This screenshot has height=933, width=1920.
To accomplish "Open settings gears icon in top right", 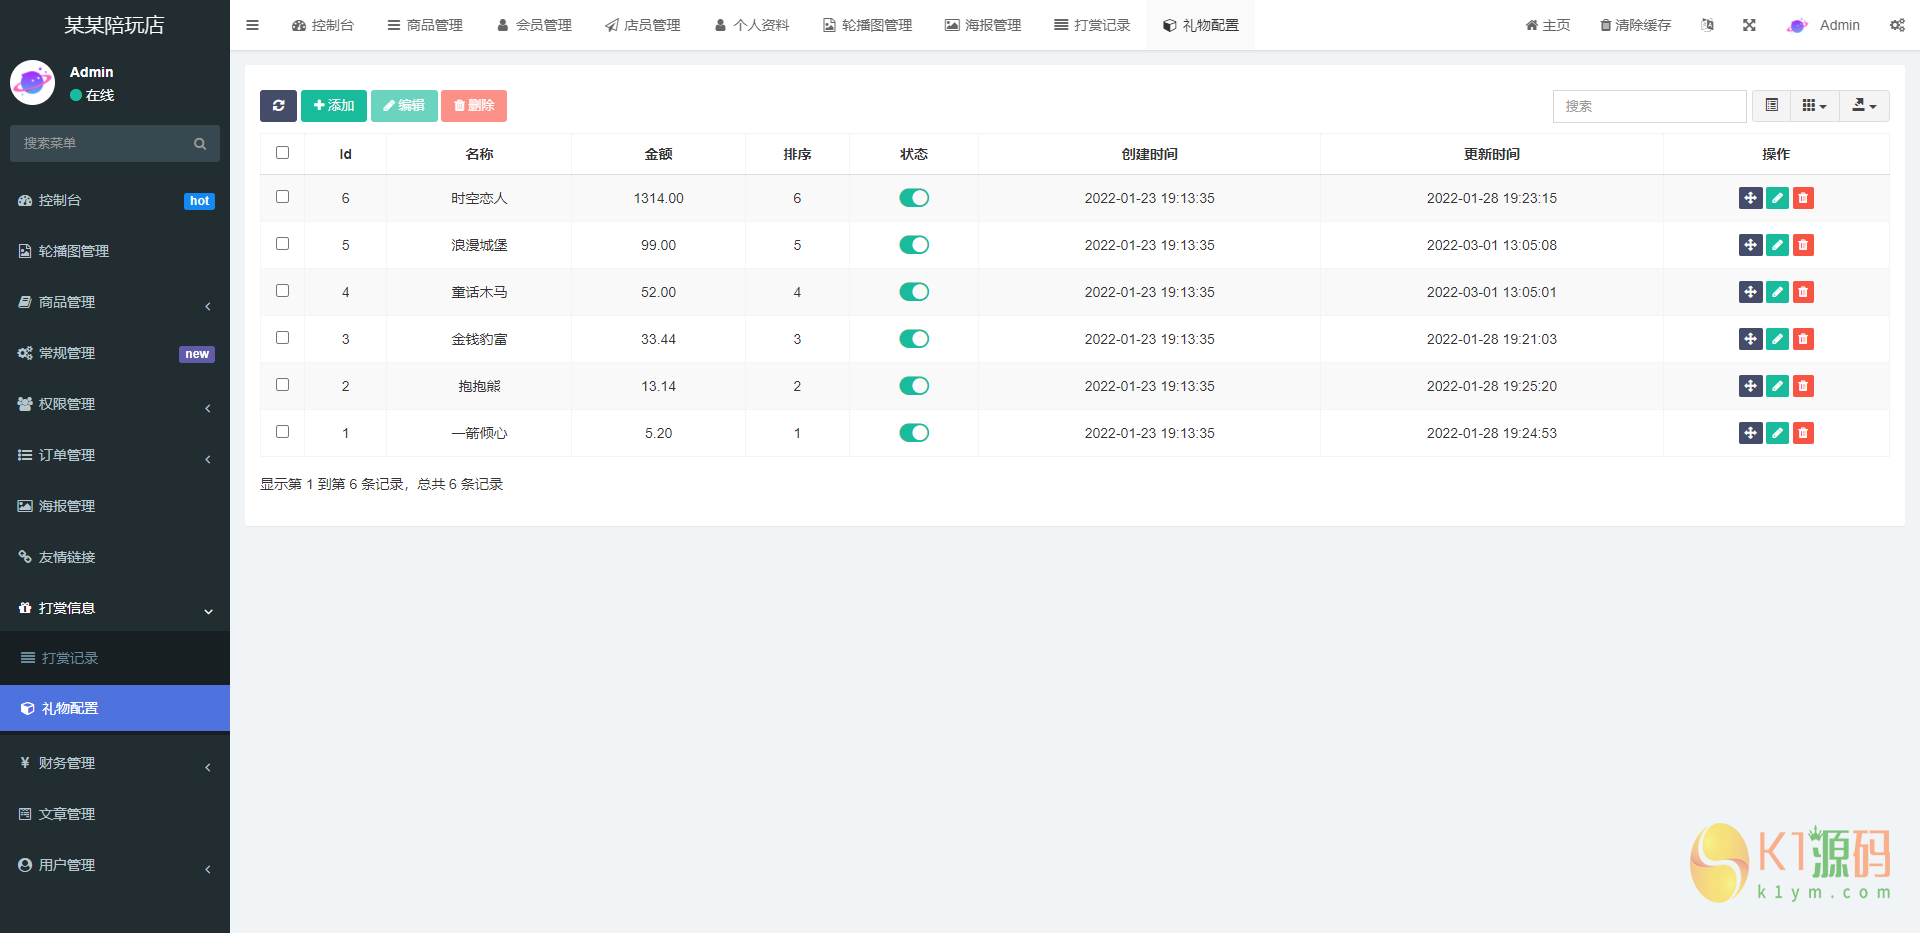I will point(1897,25).
